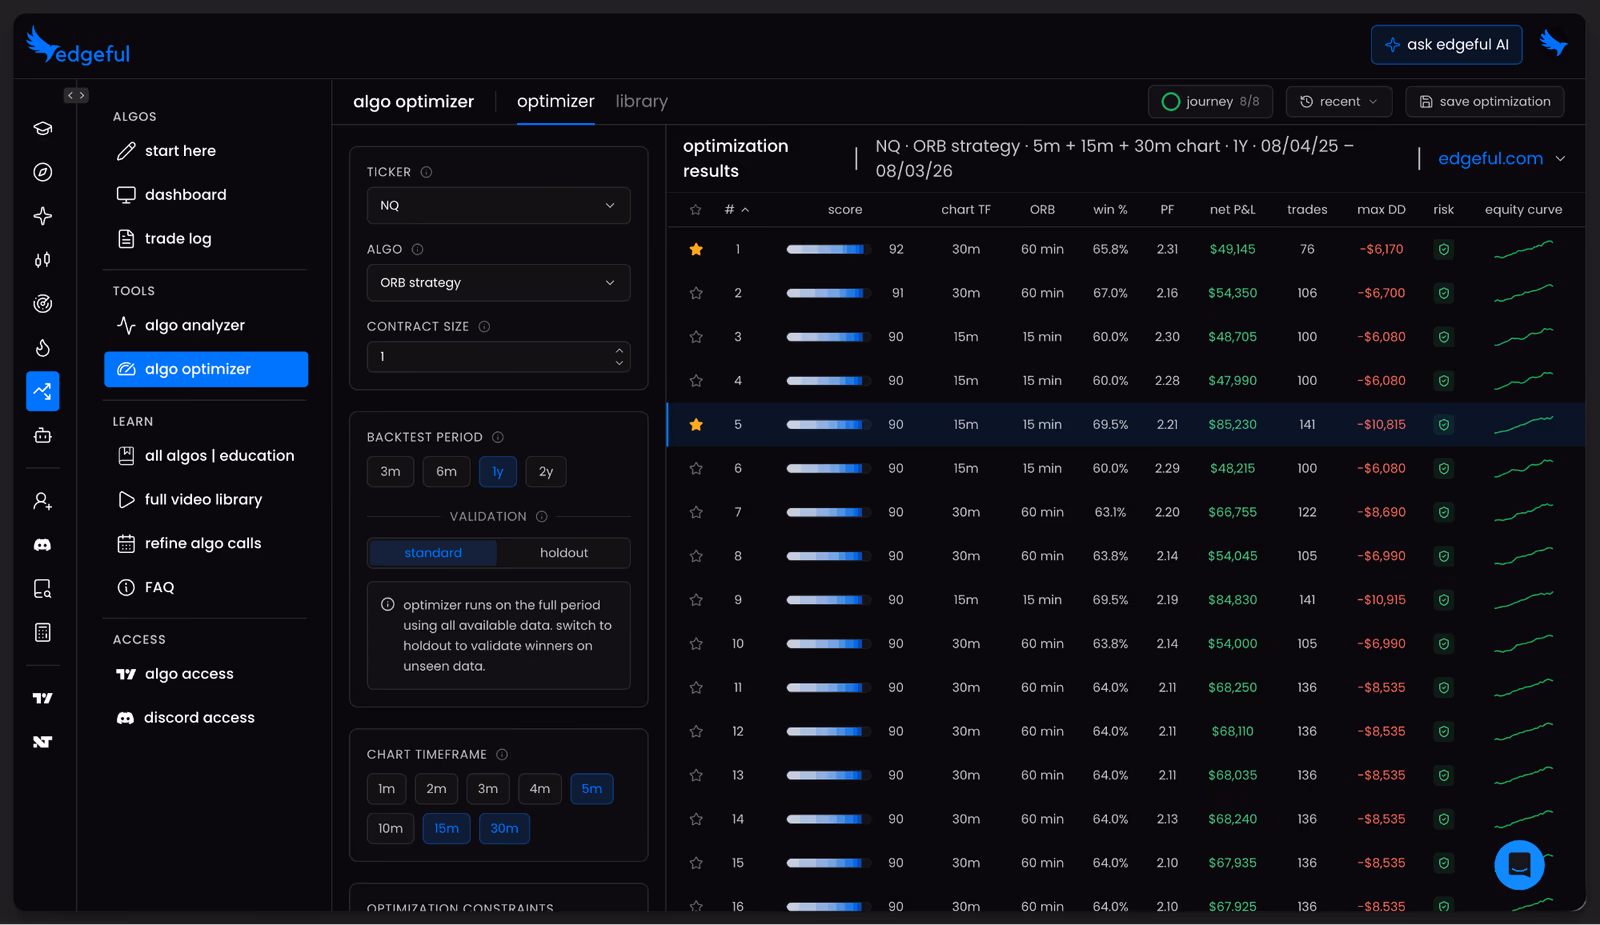Click the graduation cap icon in the sidebar
The height and width of the screenshot is (925, 1600).
coord(42,128)
